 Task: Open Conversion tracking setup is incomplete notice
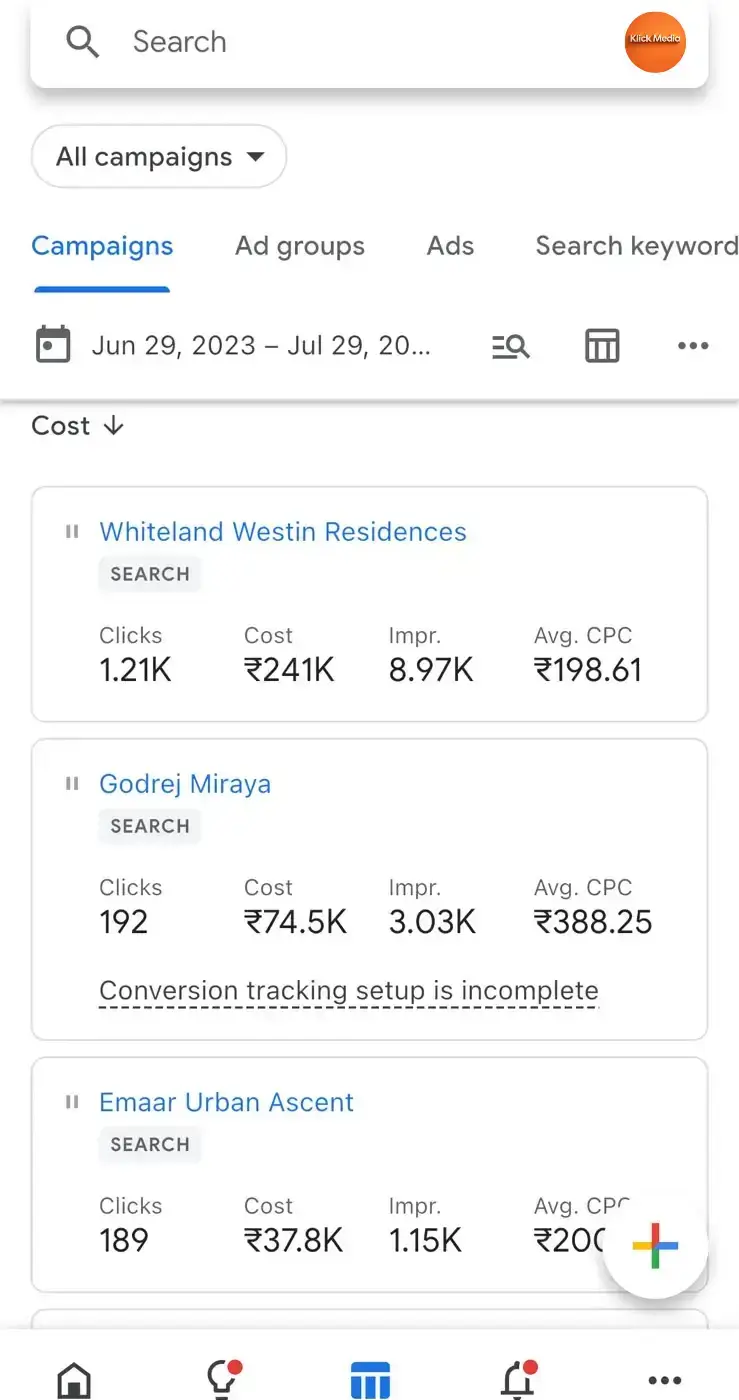click(349, 991)
